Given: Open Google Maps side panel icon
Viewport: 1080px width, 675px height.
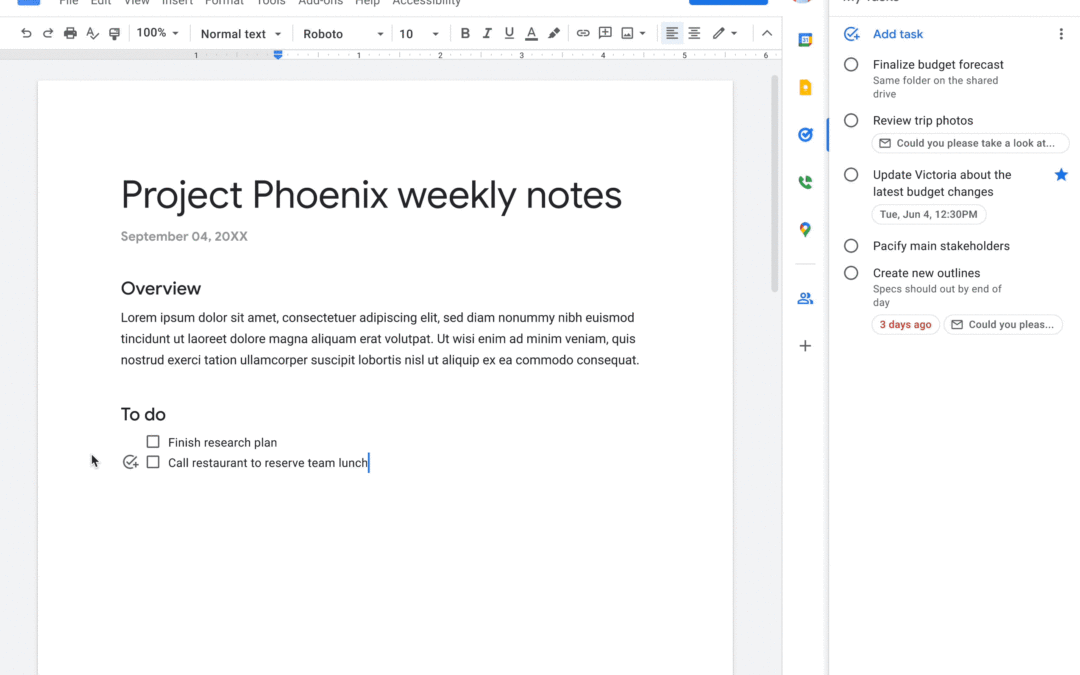Looking at the screenshot, I should pos(805,229).
